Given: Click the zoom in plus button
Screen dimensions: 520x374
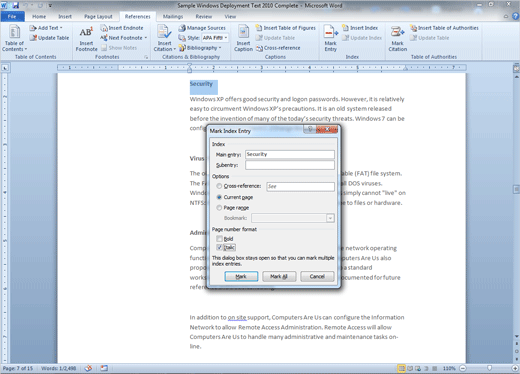Looking at the screenshot, I should point(516,368).
